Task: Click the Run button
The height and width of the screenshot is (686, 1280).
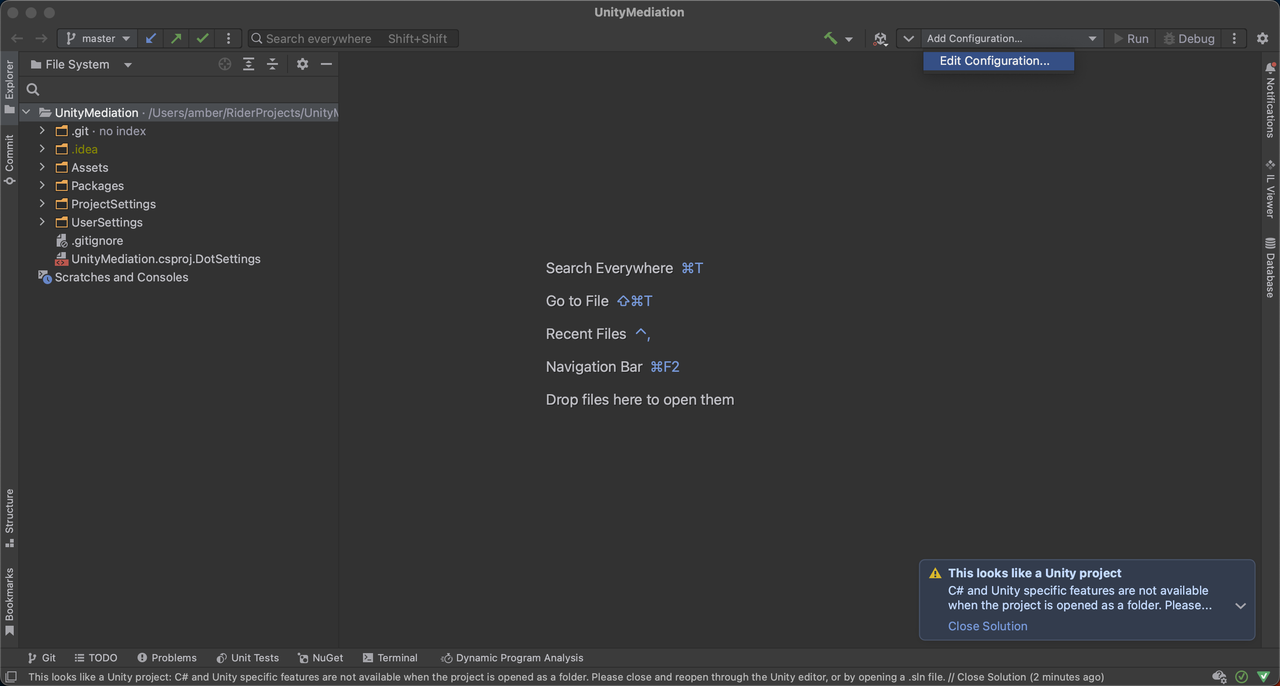Action: point(1131,38)
